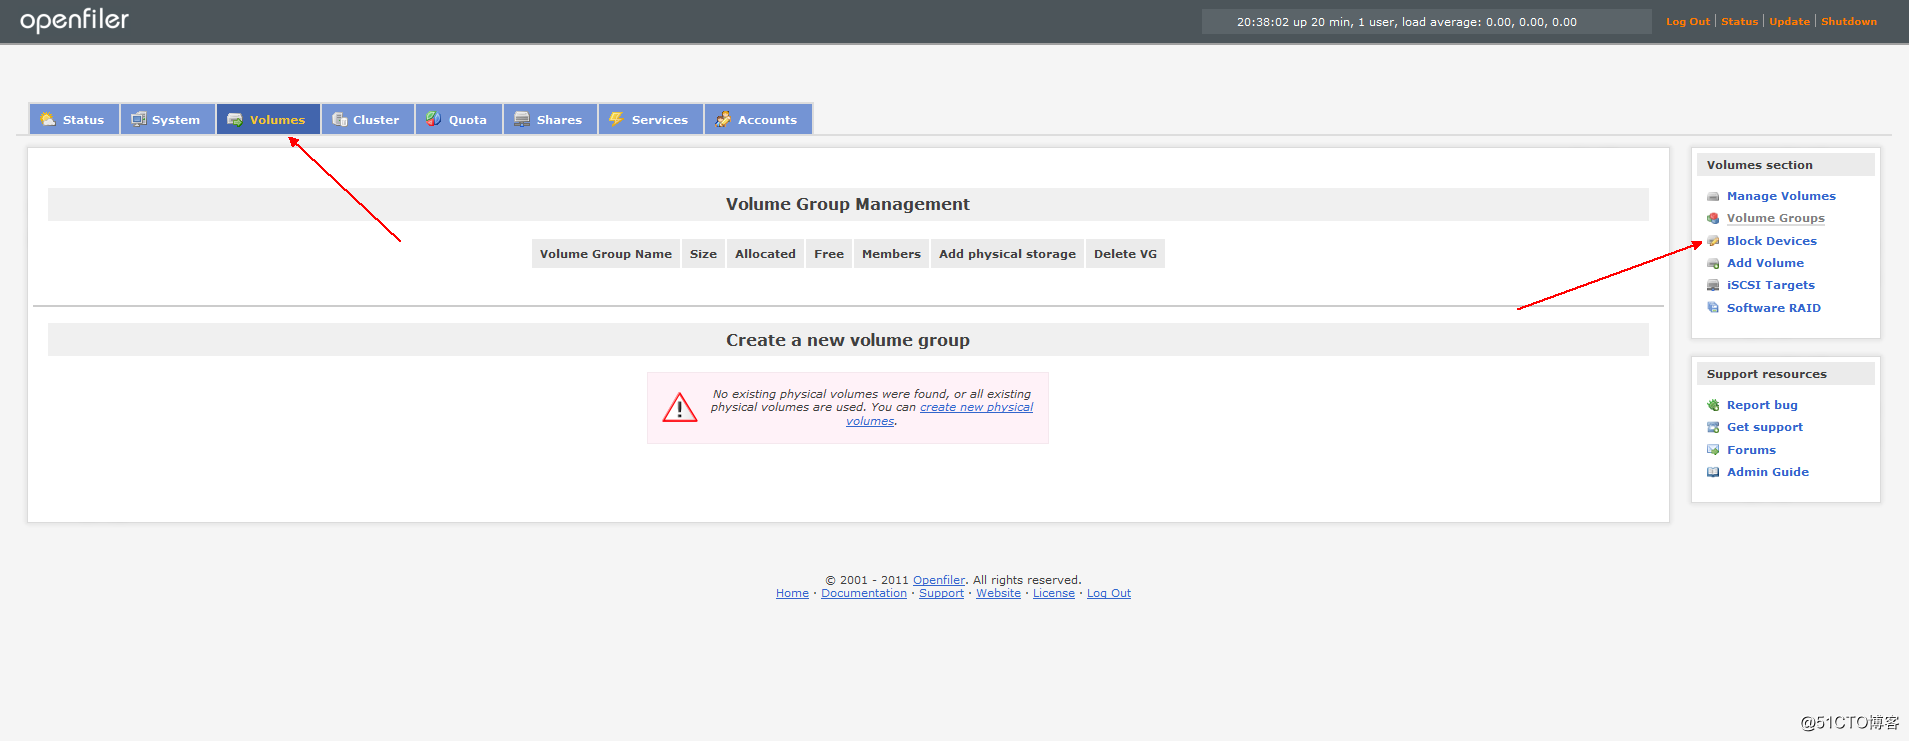Image resolution: width=1909 pixels, height=741 pixels.
Task: Click the Cluster tab icon
Action: click(340, 119)
